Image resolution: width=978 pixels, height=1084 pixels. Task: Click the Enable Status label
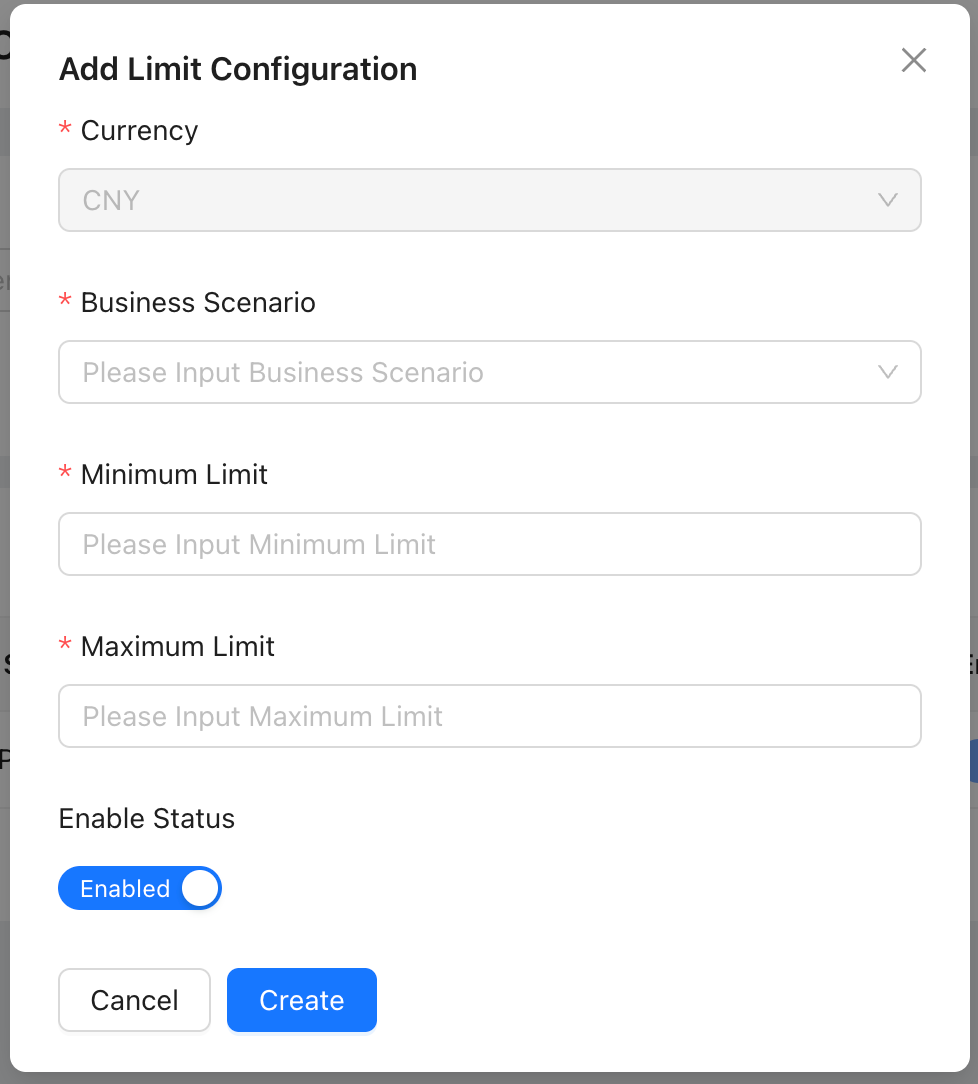pyautogui.click(x=147, y=819)
